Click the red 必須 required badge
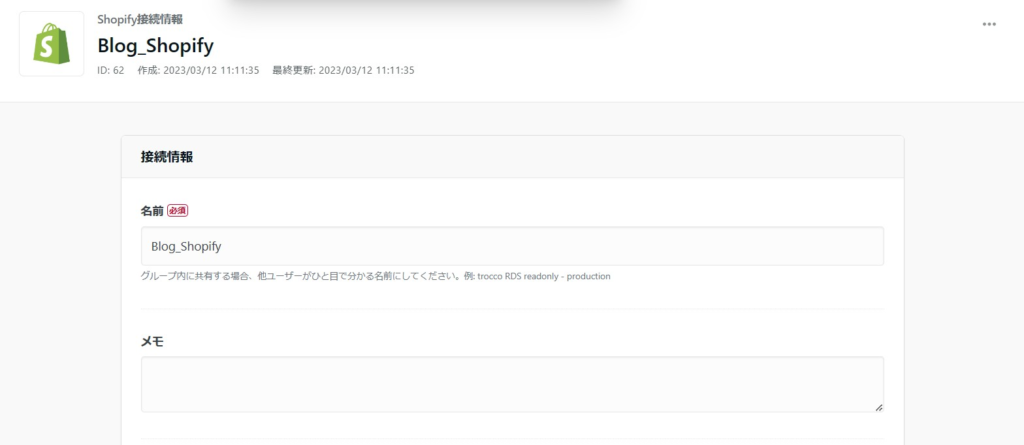 [177, 211]
